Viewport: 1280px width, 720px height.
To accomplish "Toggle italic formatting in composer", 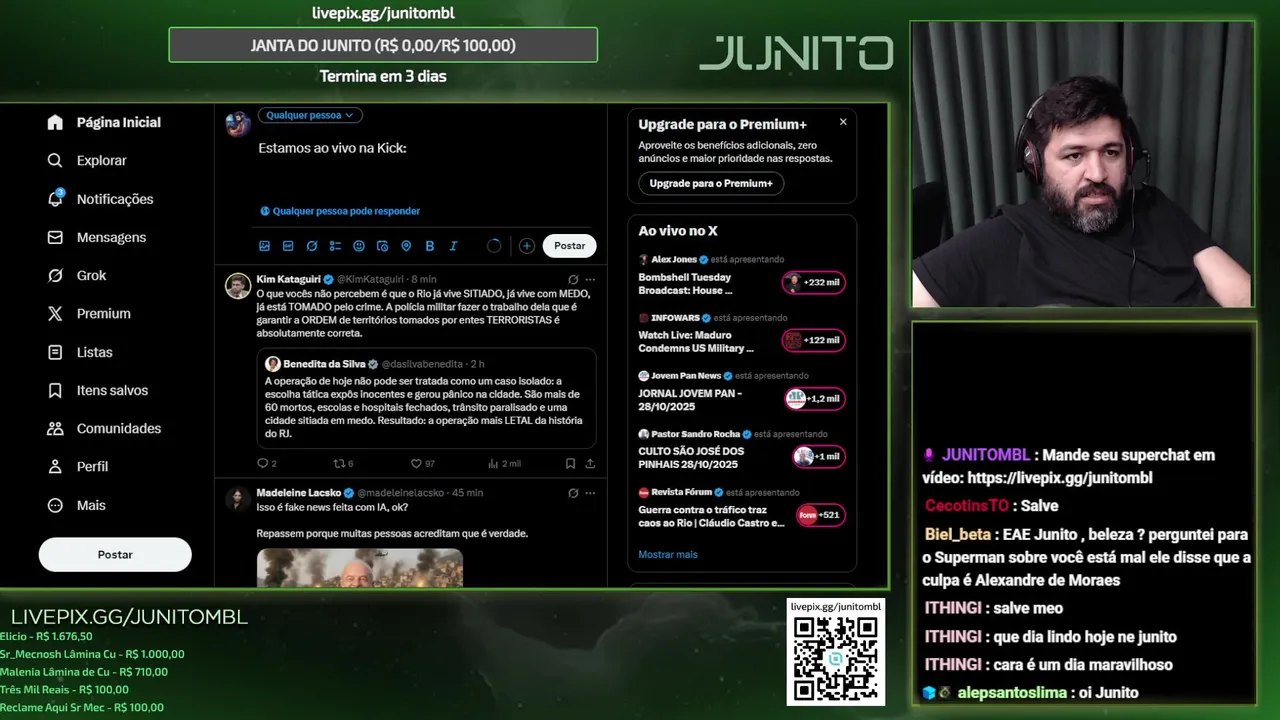I will click(453, 246).
